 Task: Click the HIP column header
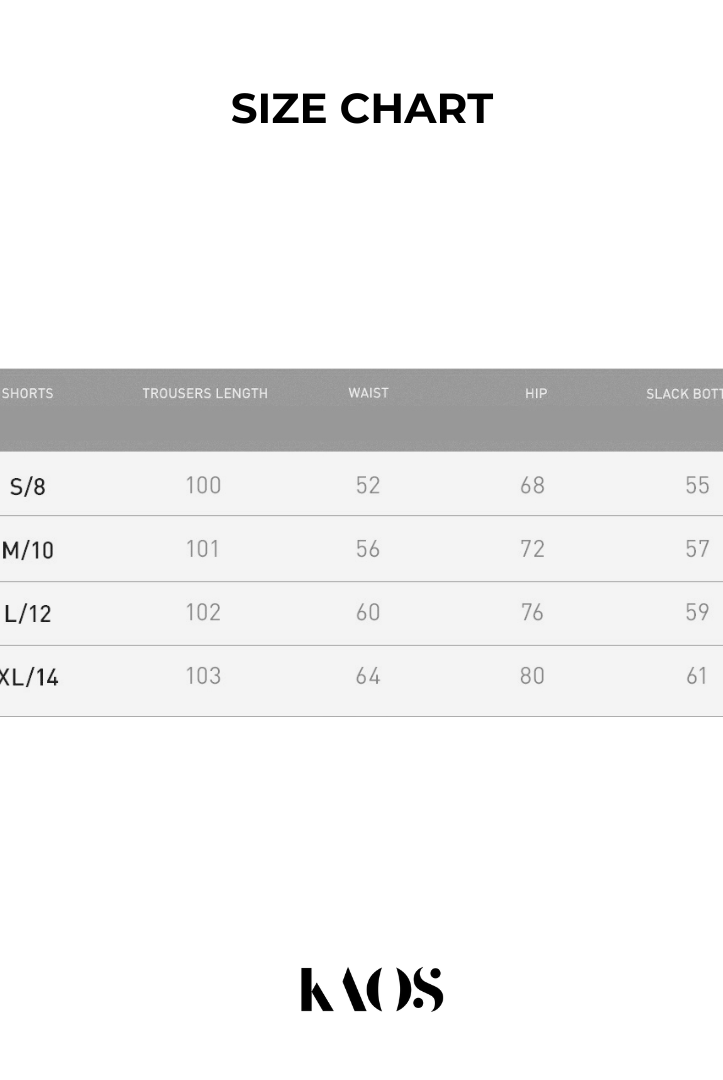coord(536,394)
